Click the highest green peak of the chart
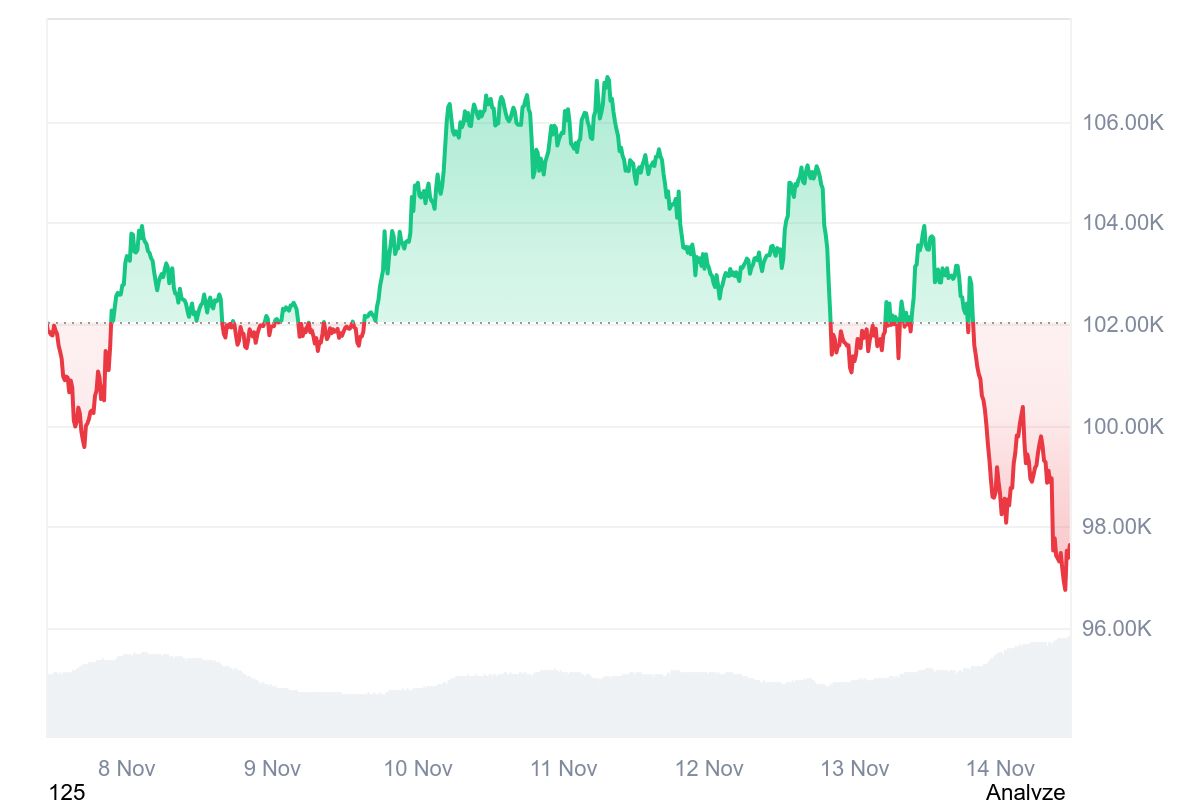Viewport: 1200px width, 800px height. pyautogui.click(x=606, y=78)
